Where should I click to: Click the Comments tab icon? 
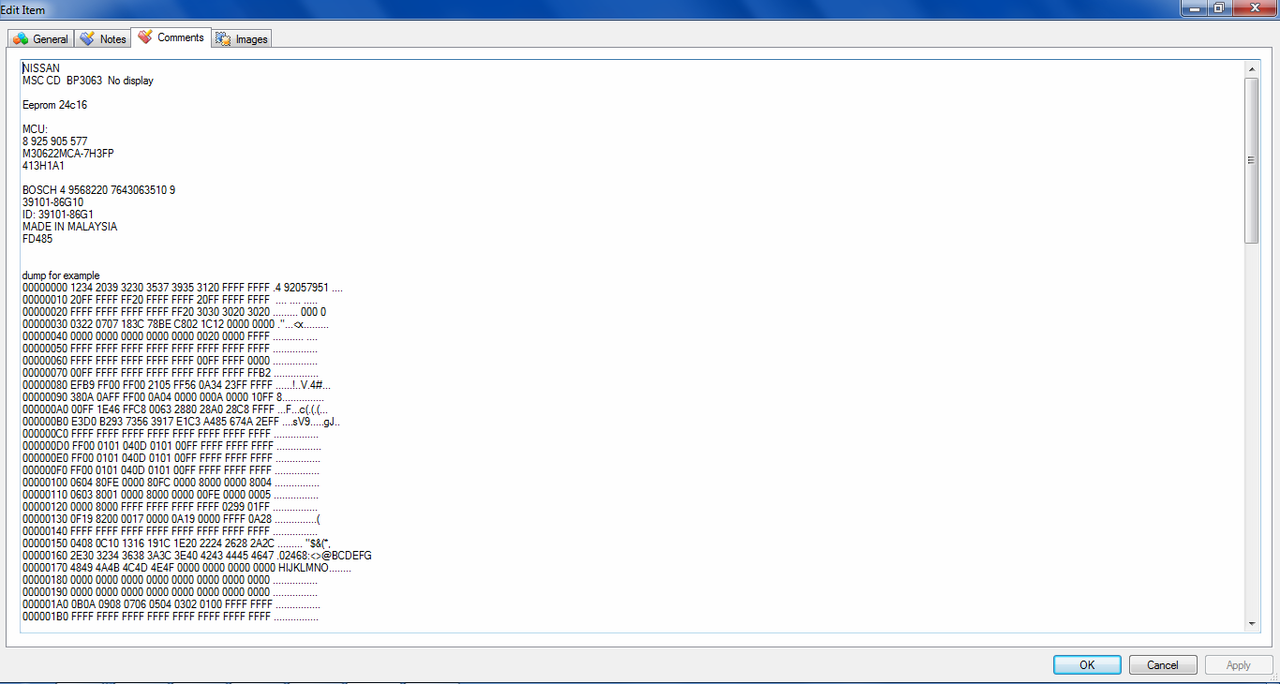point(146,37)
